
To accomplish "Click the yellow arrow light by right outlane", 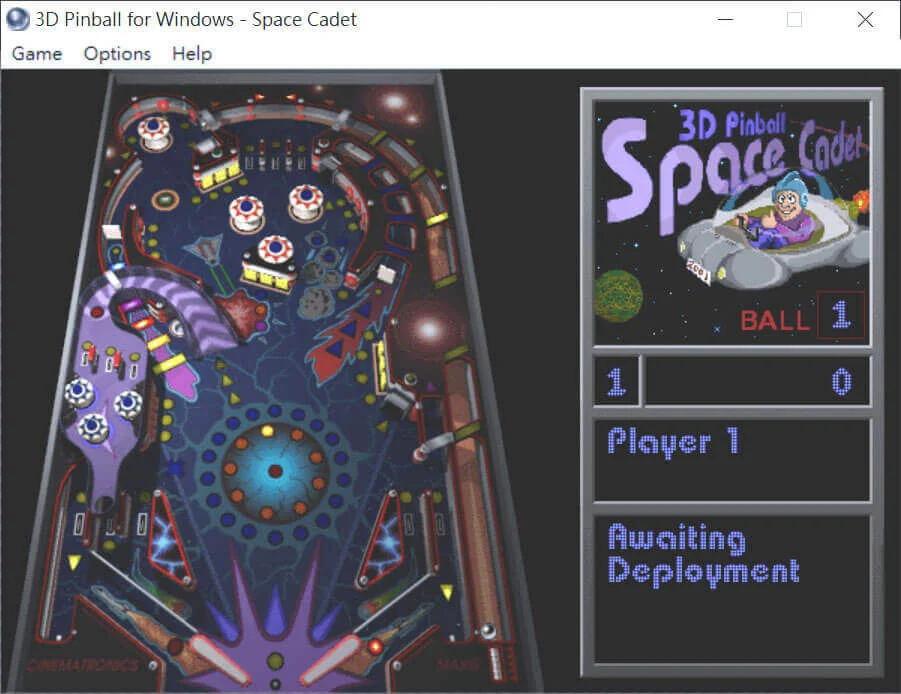I will 447,592.
